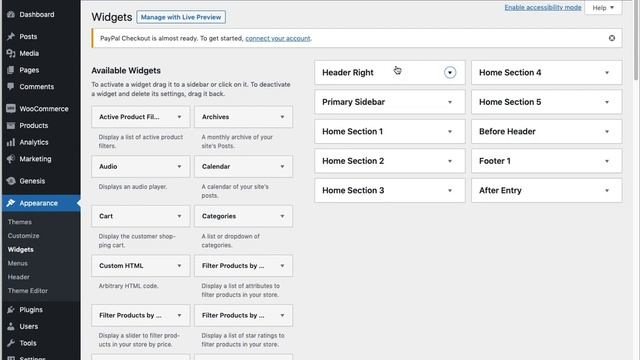Image resolution: width=640 pixels, height=360 pixels.
Task: Click the Marketing megaphone icon
Action: click(11, 159)
